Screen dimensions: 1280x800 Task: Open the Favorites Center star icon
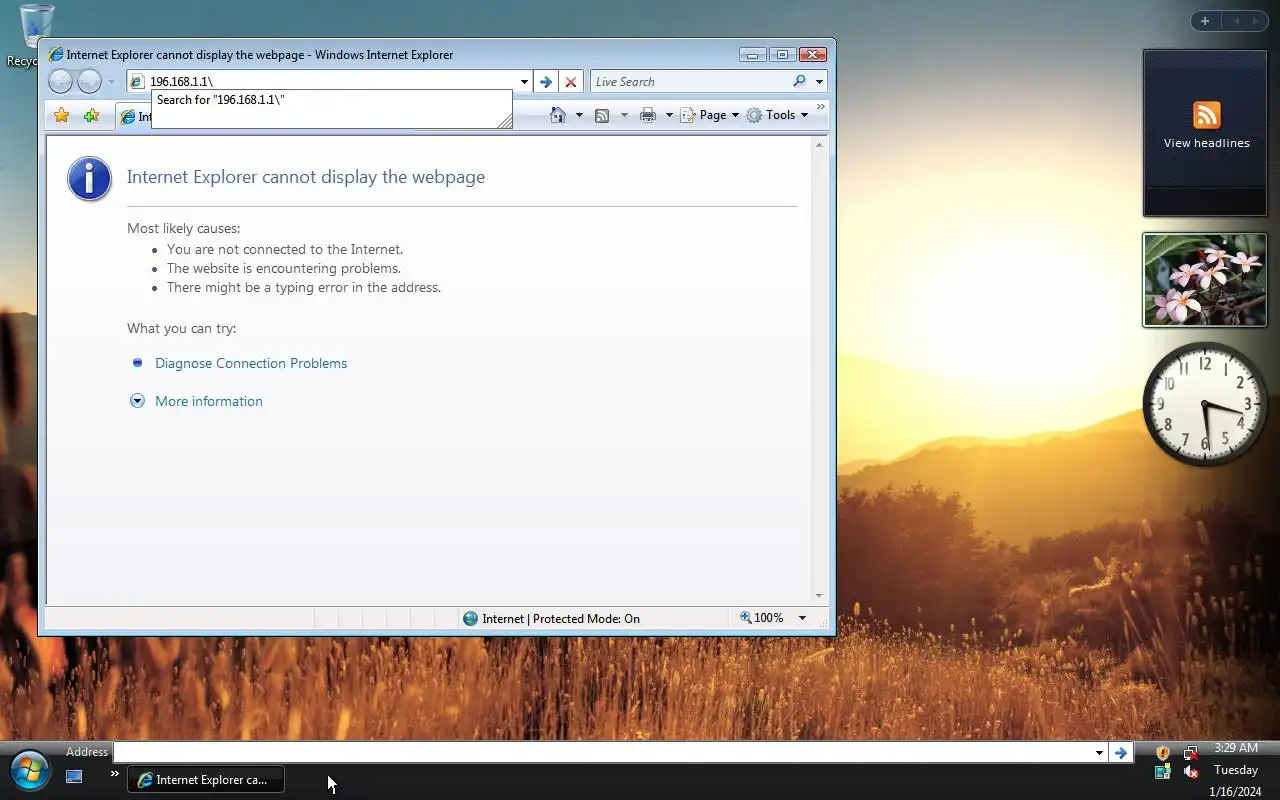point(62,115)
